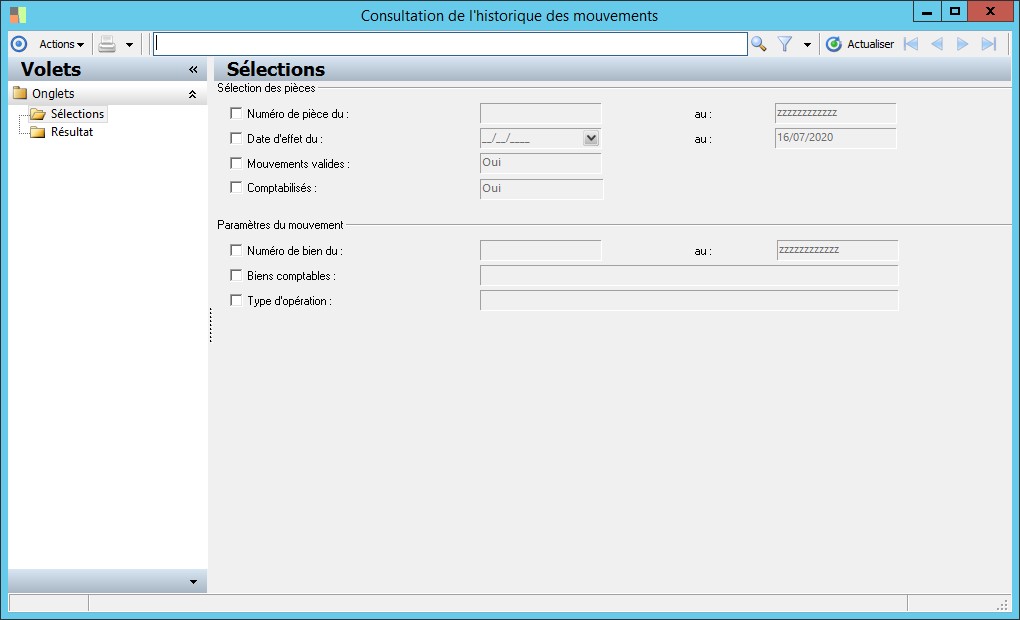This screenshot has width=1020, height=620.
Task: Enable the Mouvements valides checkbox
Action: tap(236, 163)
